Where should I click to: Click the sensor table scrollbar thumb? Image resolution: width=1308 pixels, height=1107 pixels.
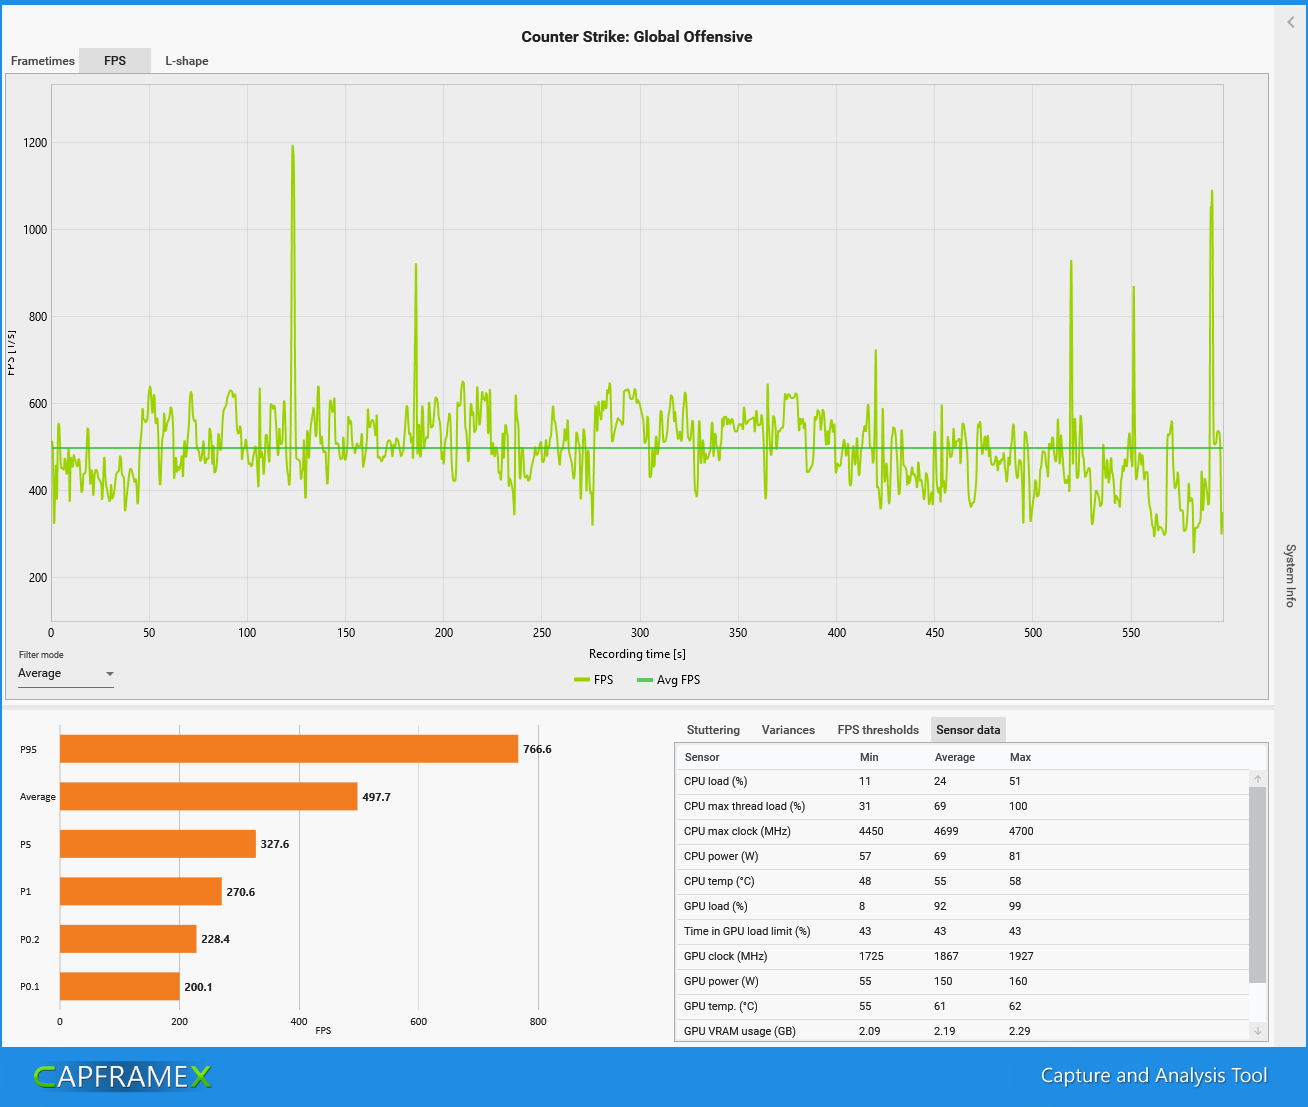[1258, 884]
